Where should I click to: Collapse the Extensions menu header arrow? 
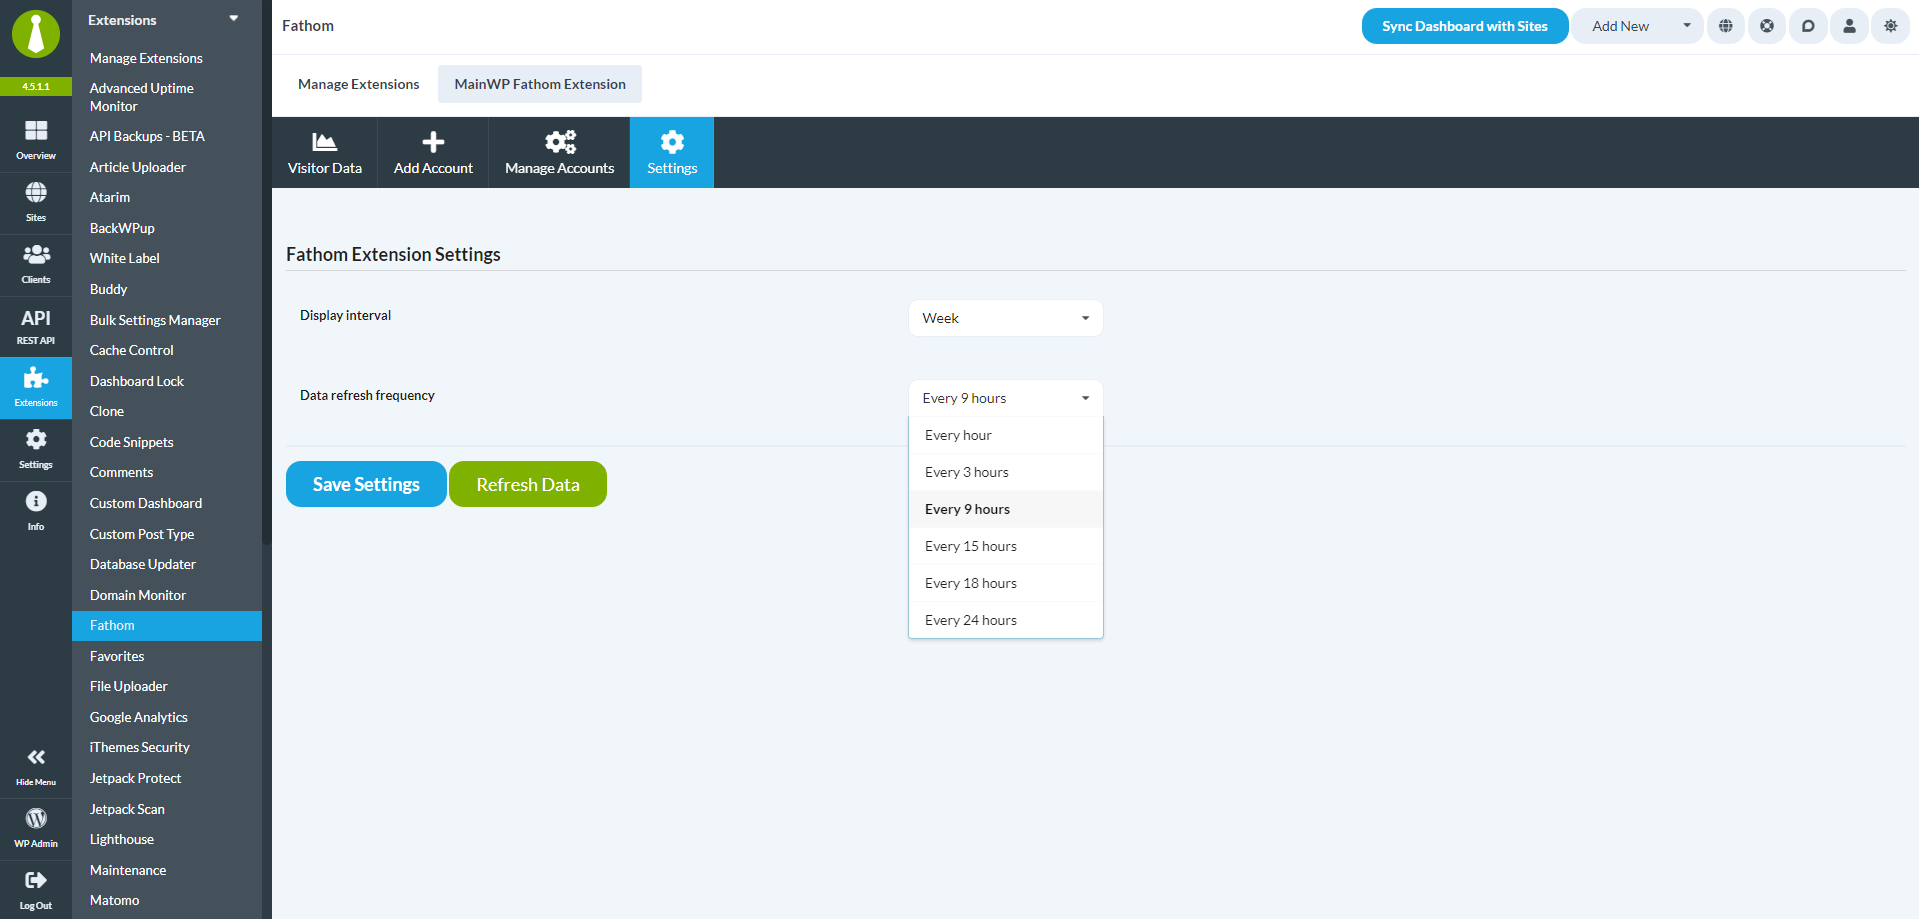coord(234,19)
